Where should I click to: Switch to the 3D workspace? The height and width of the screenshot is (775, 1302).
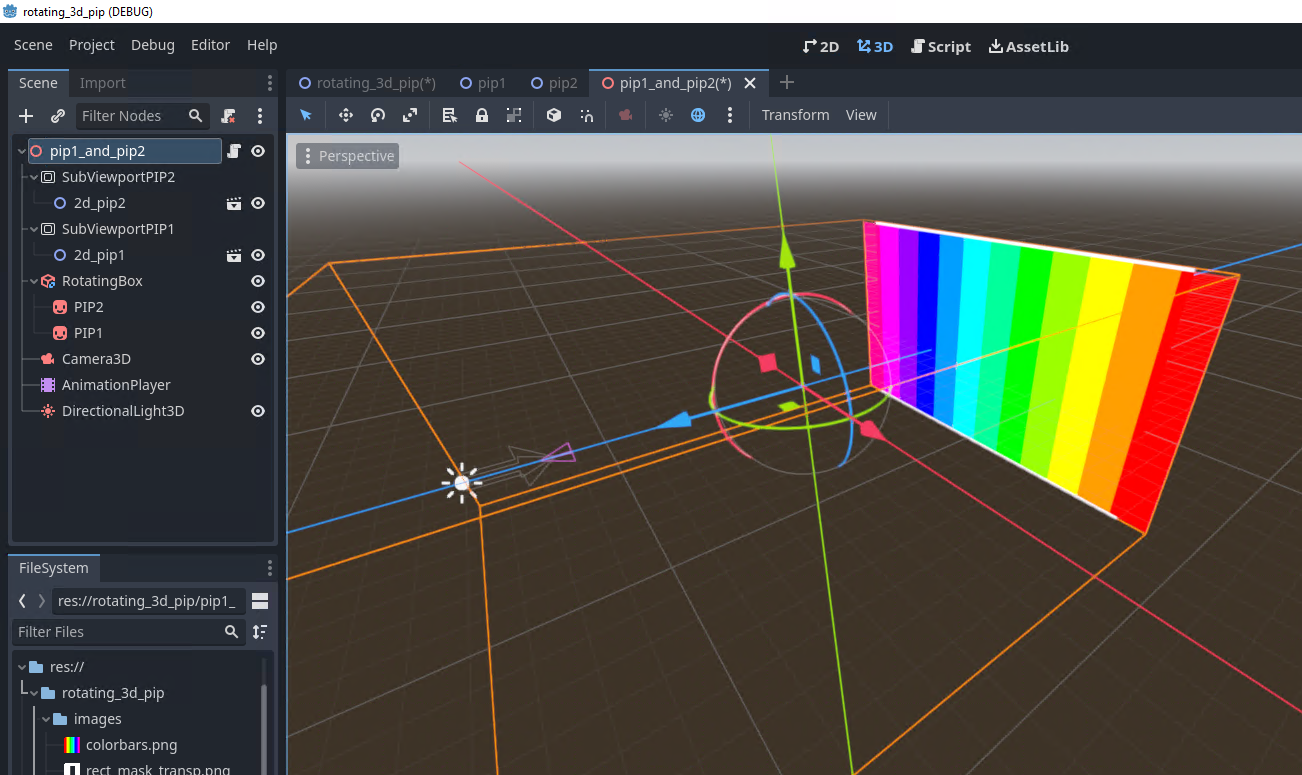point(875,46)
